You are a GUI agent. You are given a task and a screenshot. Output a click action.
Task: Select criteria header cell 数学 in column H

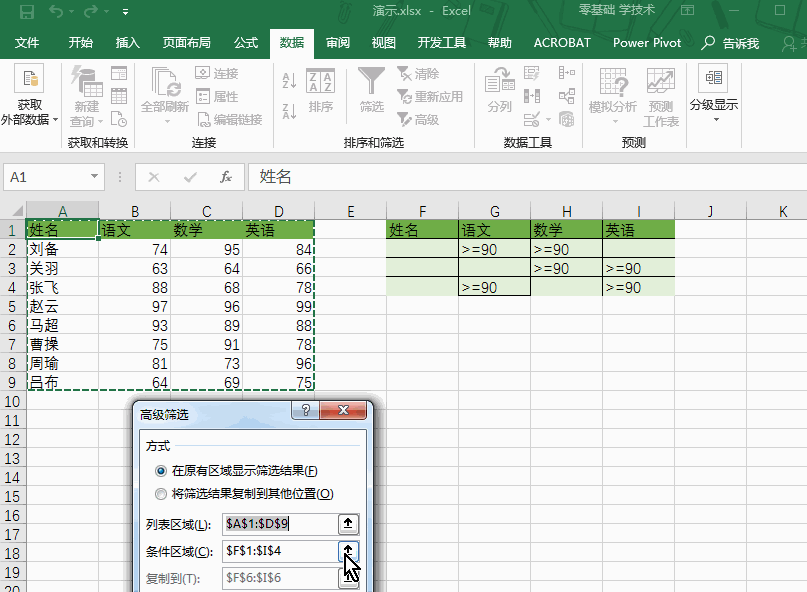coord(566,230)
